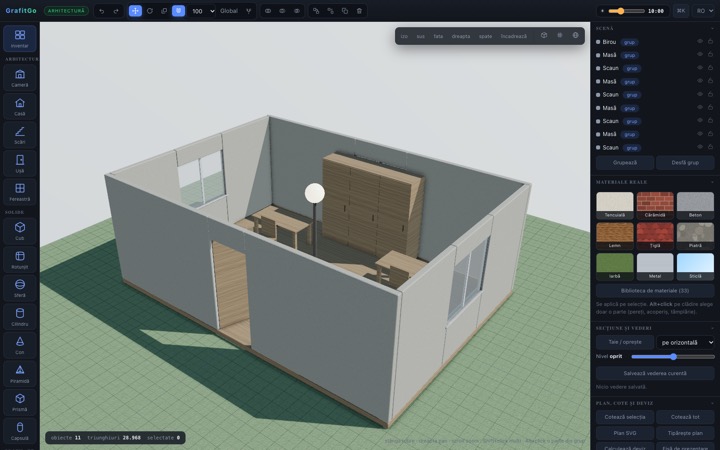Lock the Birou group

pyautogui.click(x=710, y=41)
